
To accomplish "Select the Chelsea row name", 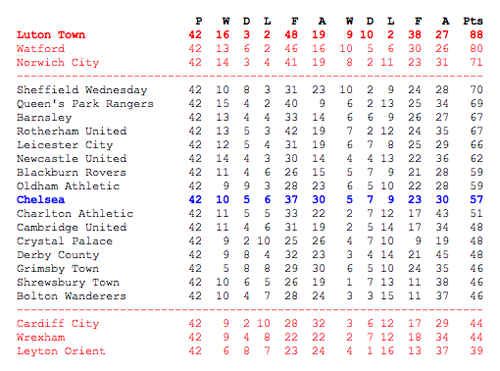I will (x=41, y=200).
